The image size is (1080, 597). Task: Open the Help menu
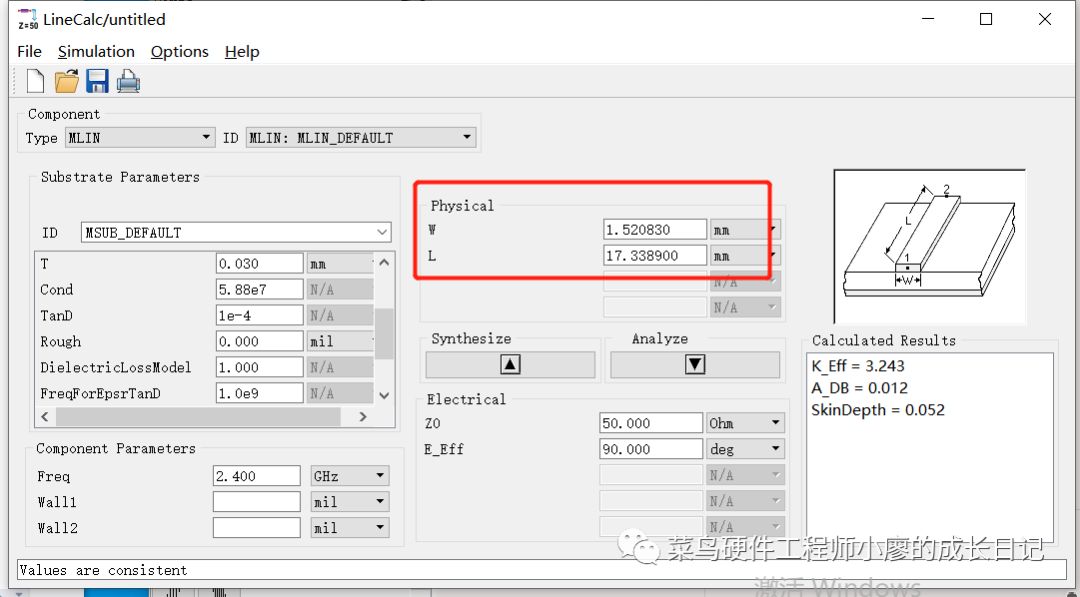[x=242, y=52]
